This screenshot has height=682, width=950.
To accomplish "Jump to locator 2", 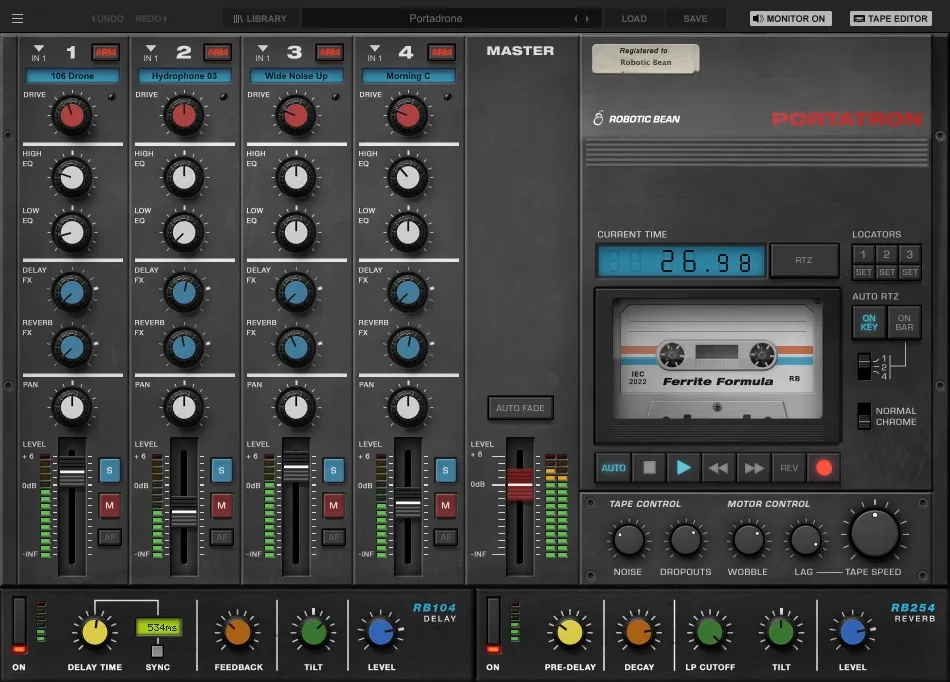I will pyautogui.click(x=886, y=254).
